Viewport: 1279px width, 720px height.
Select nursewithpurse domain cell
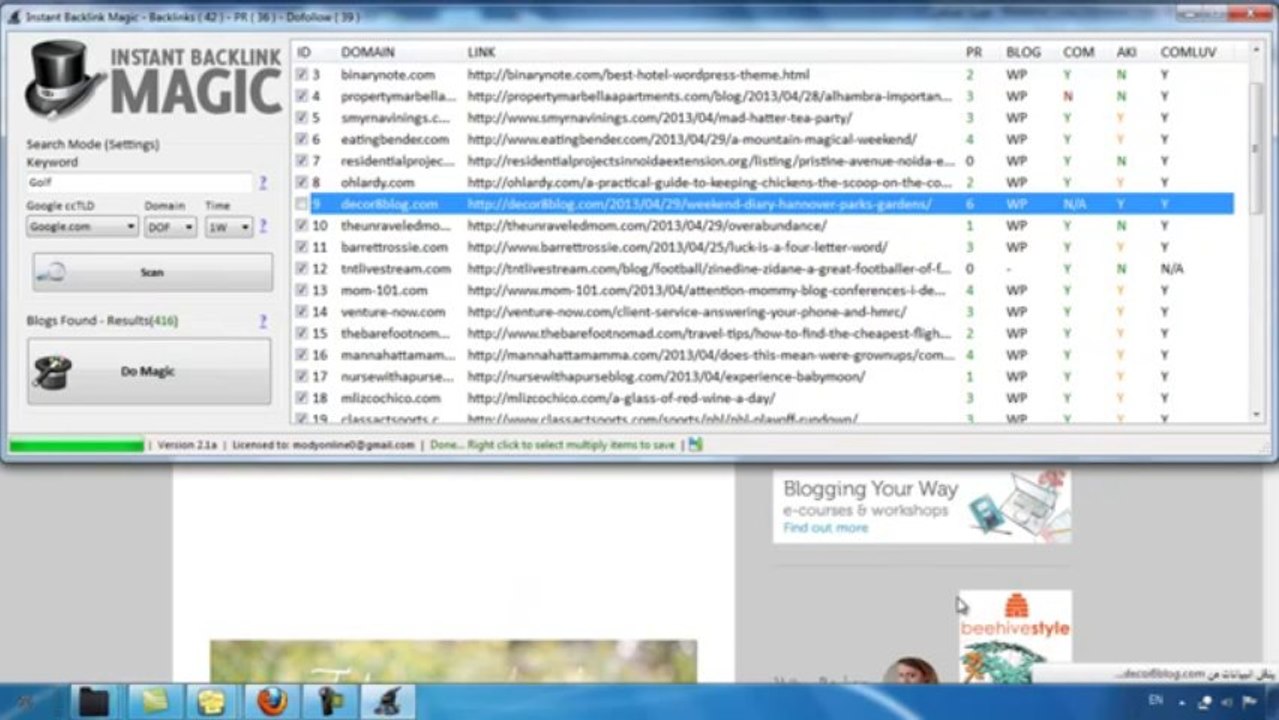tap(396, 377)
